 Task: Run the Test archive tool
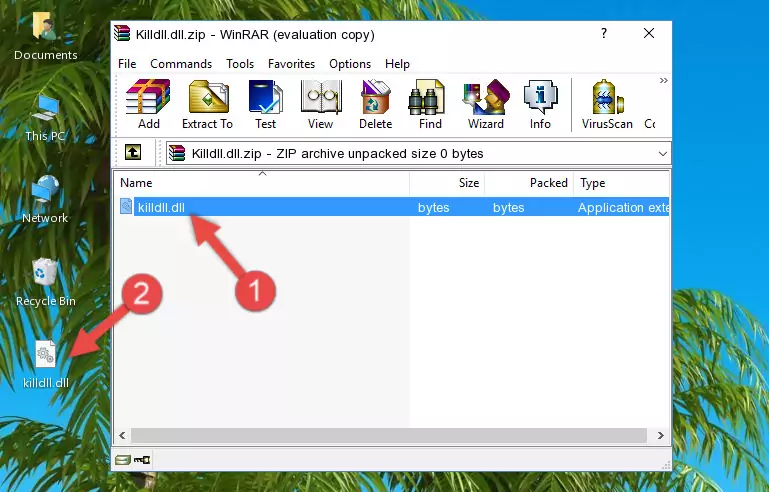click(x=265, y=104)
